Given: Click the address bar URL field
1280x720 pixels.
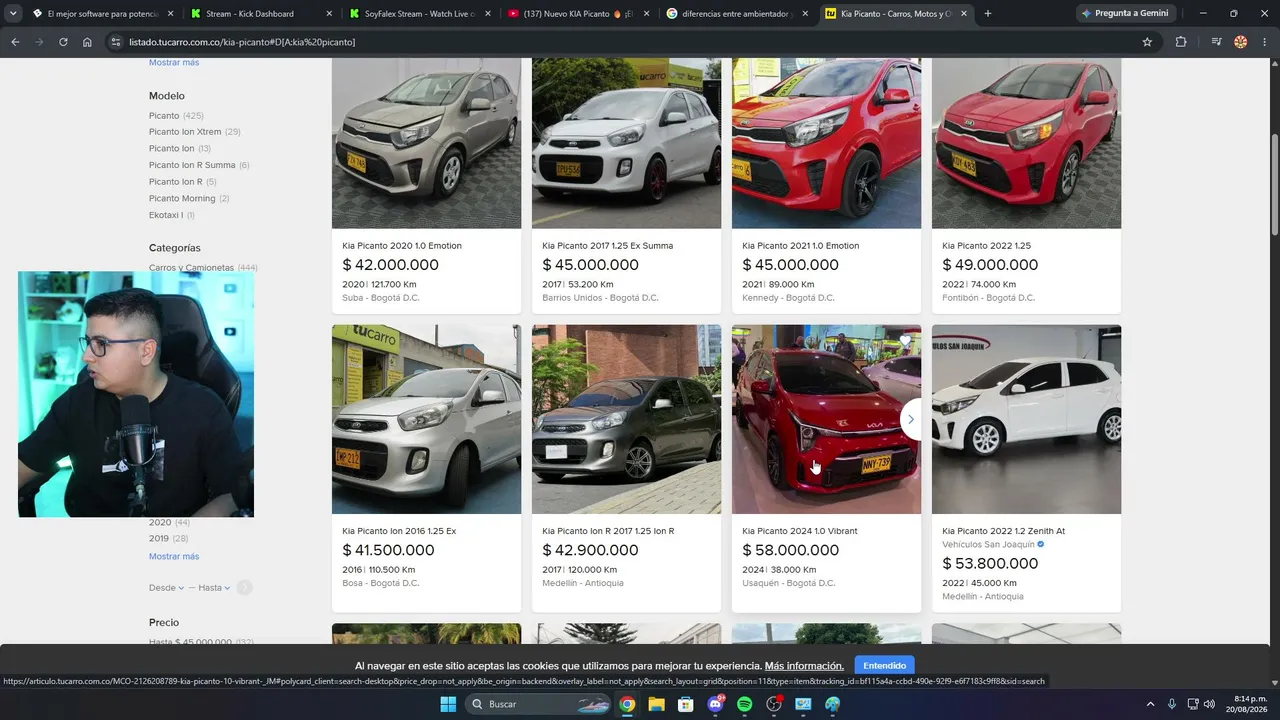Looking at the screenshot, I should click(x=620, y=42).
